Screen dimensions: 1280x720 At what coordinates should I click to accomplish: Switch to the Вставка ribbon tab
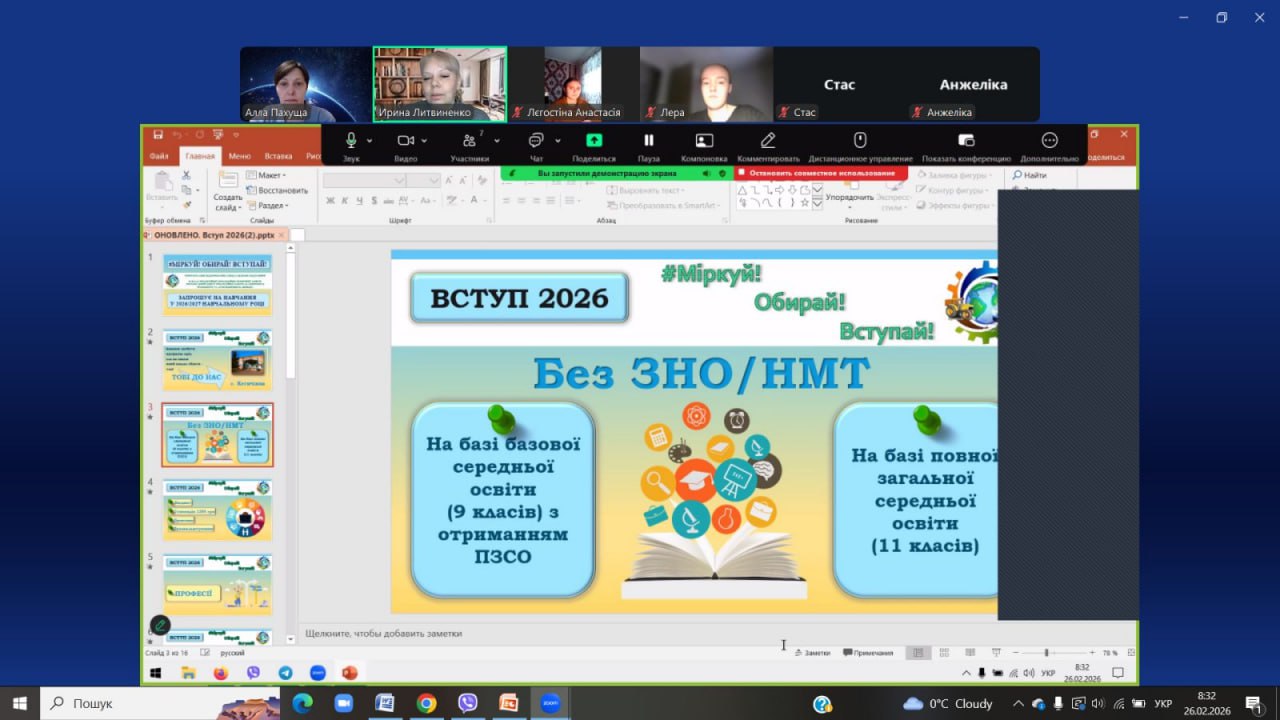(x=278, y=157)
